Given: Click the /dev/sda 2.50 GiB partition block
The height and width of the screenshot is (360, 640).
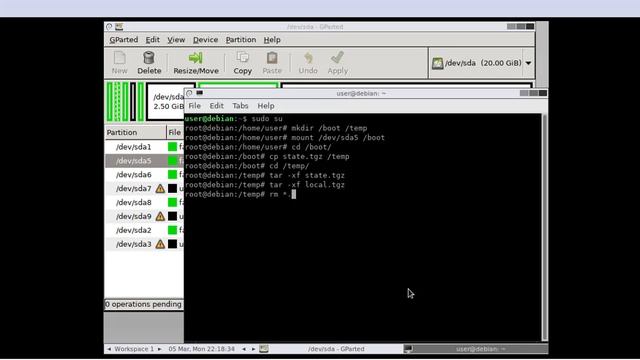Looking at the screenshot, I should (x=166, y=102).
